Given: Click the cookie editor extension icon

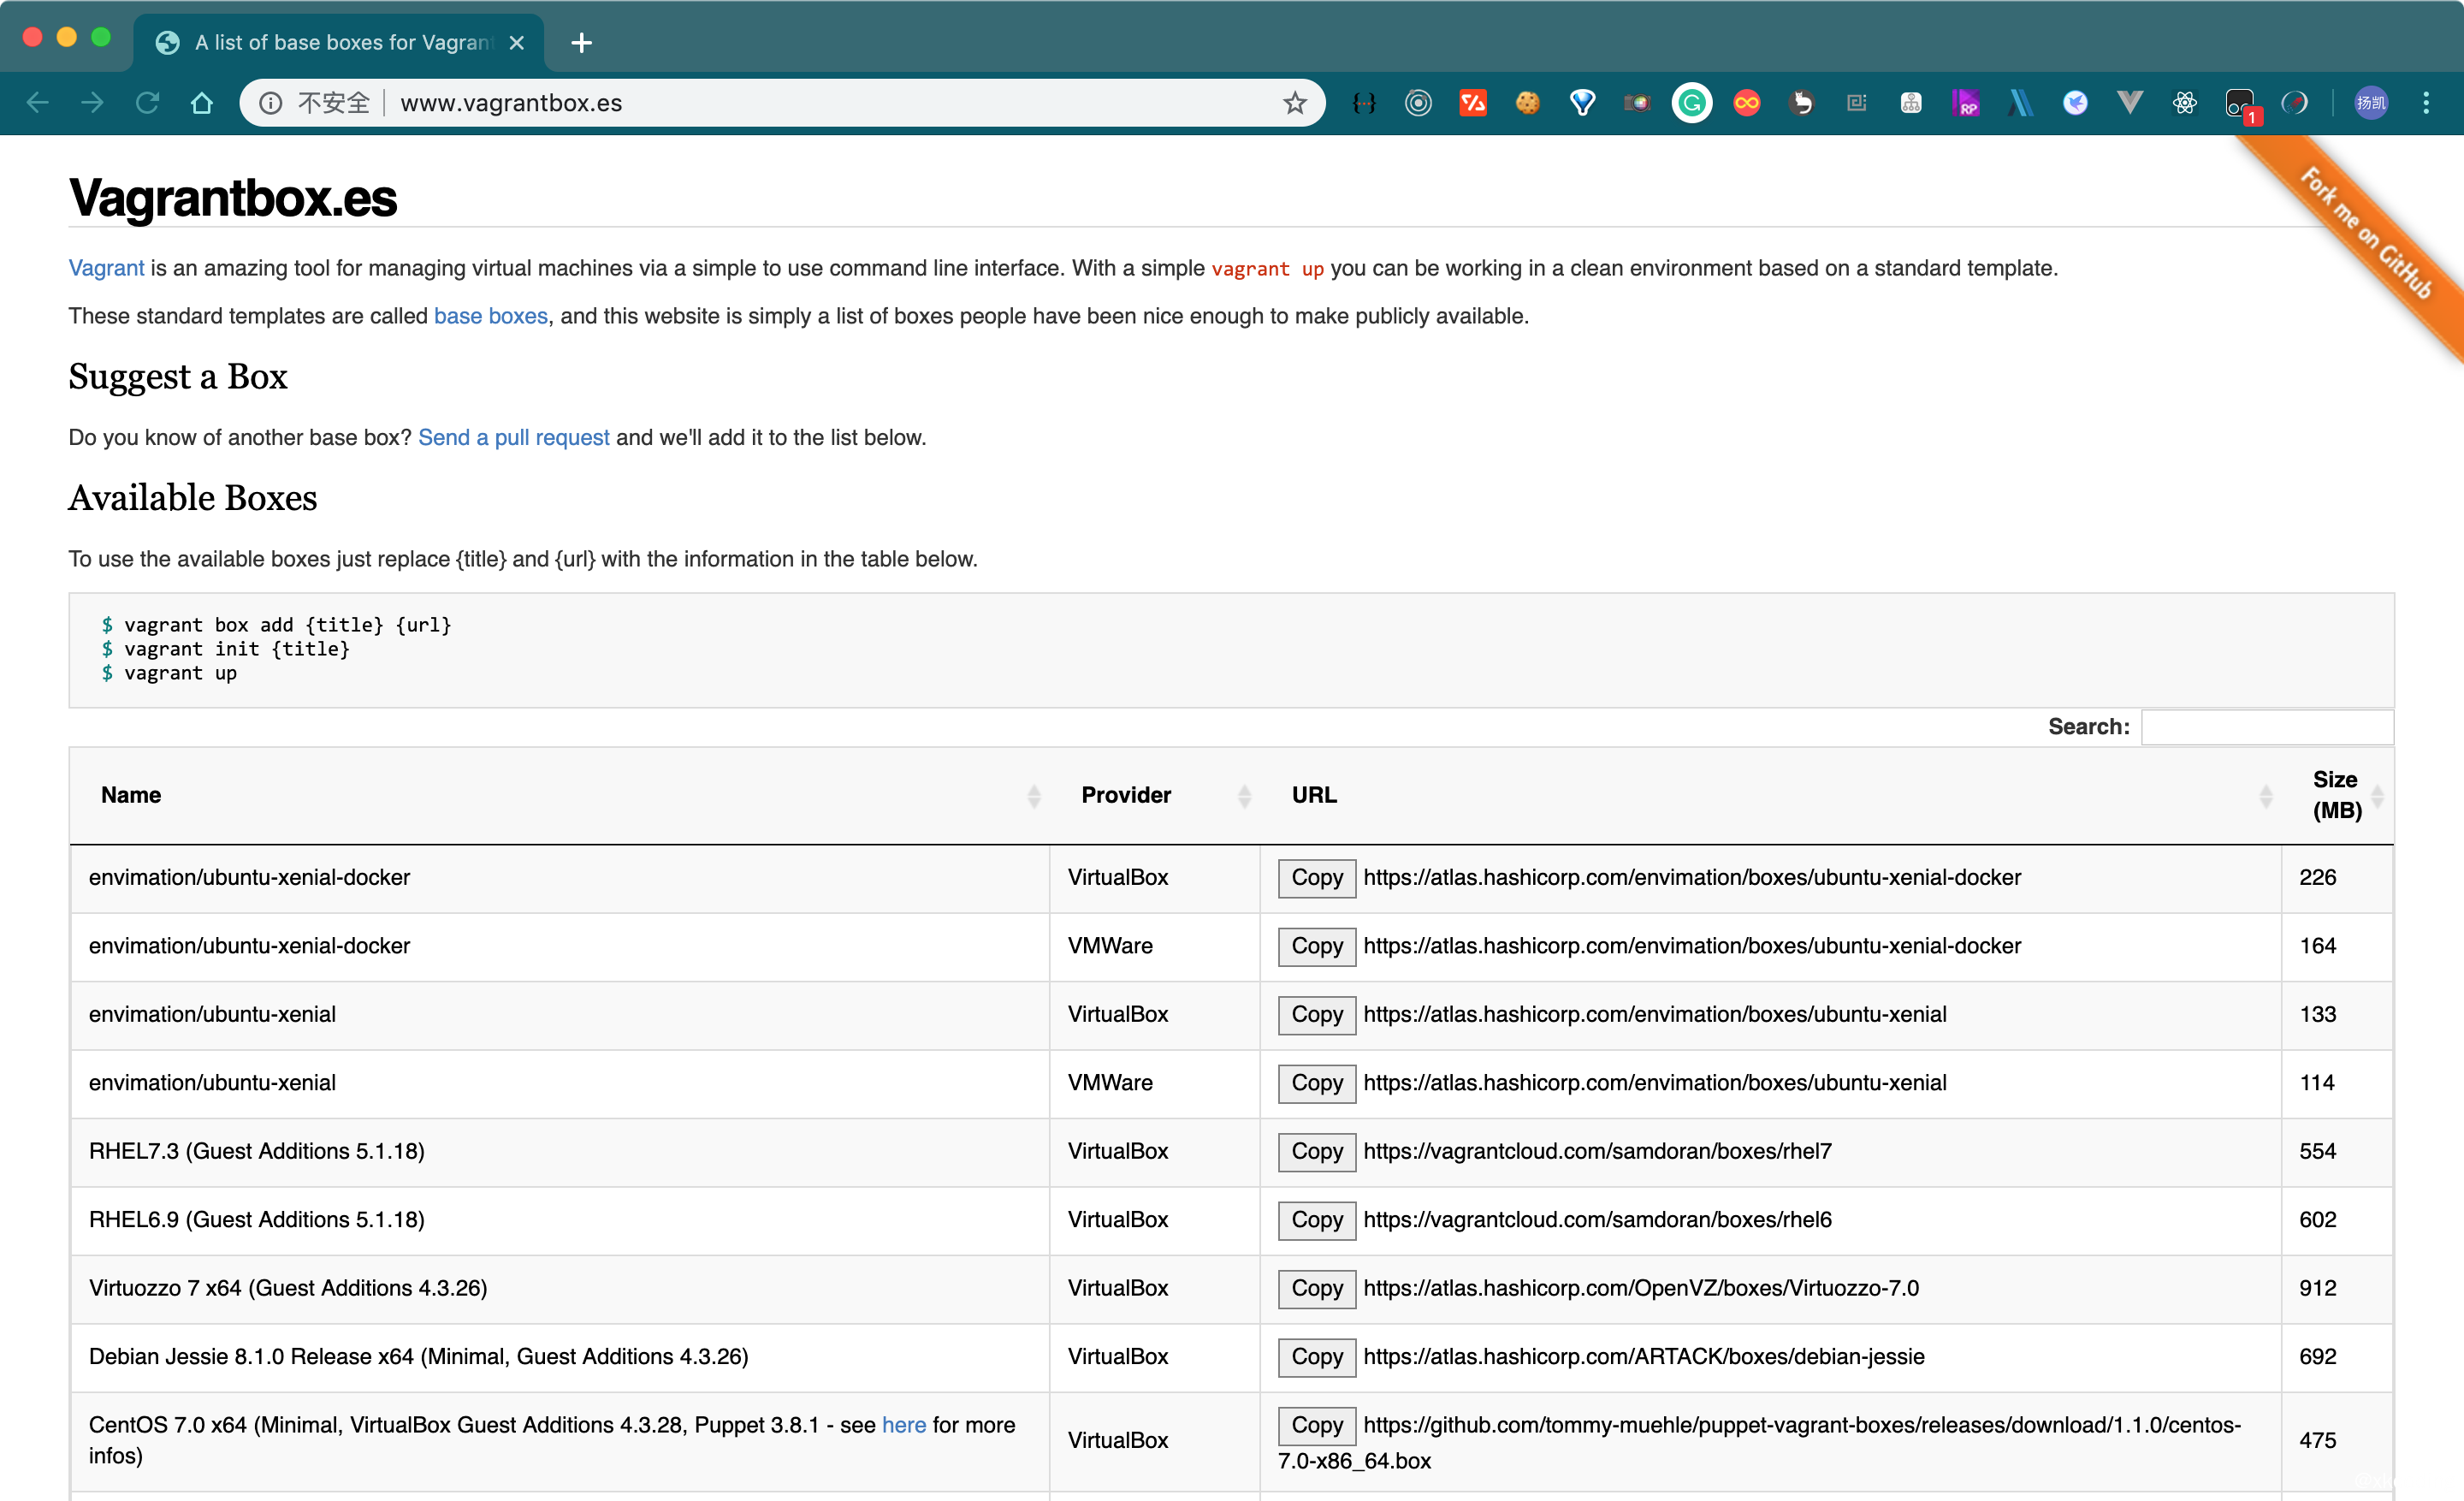Looking at the screenshot, I should (1527, 103).
